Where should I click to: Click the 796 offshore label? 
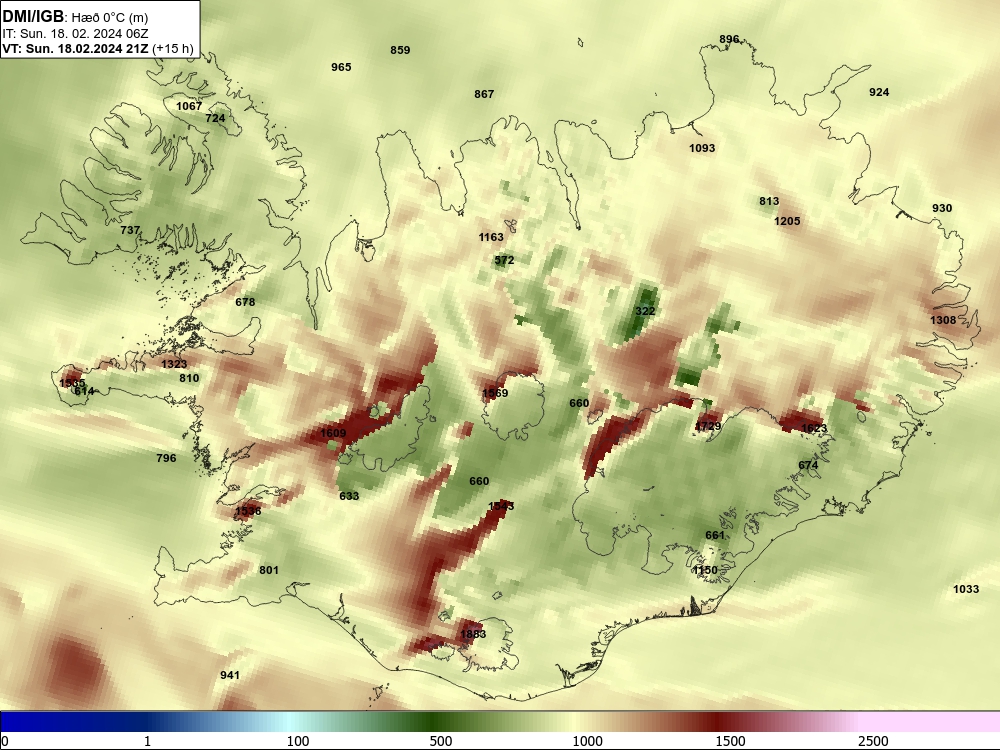click(x=166, y=459)
